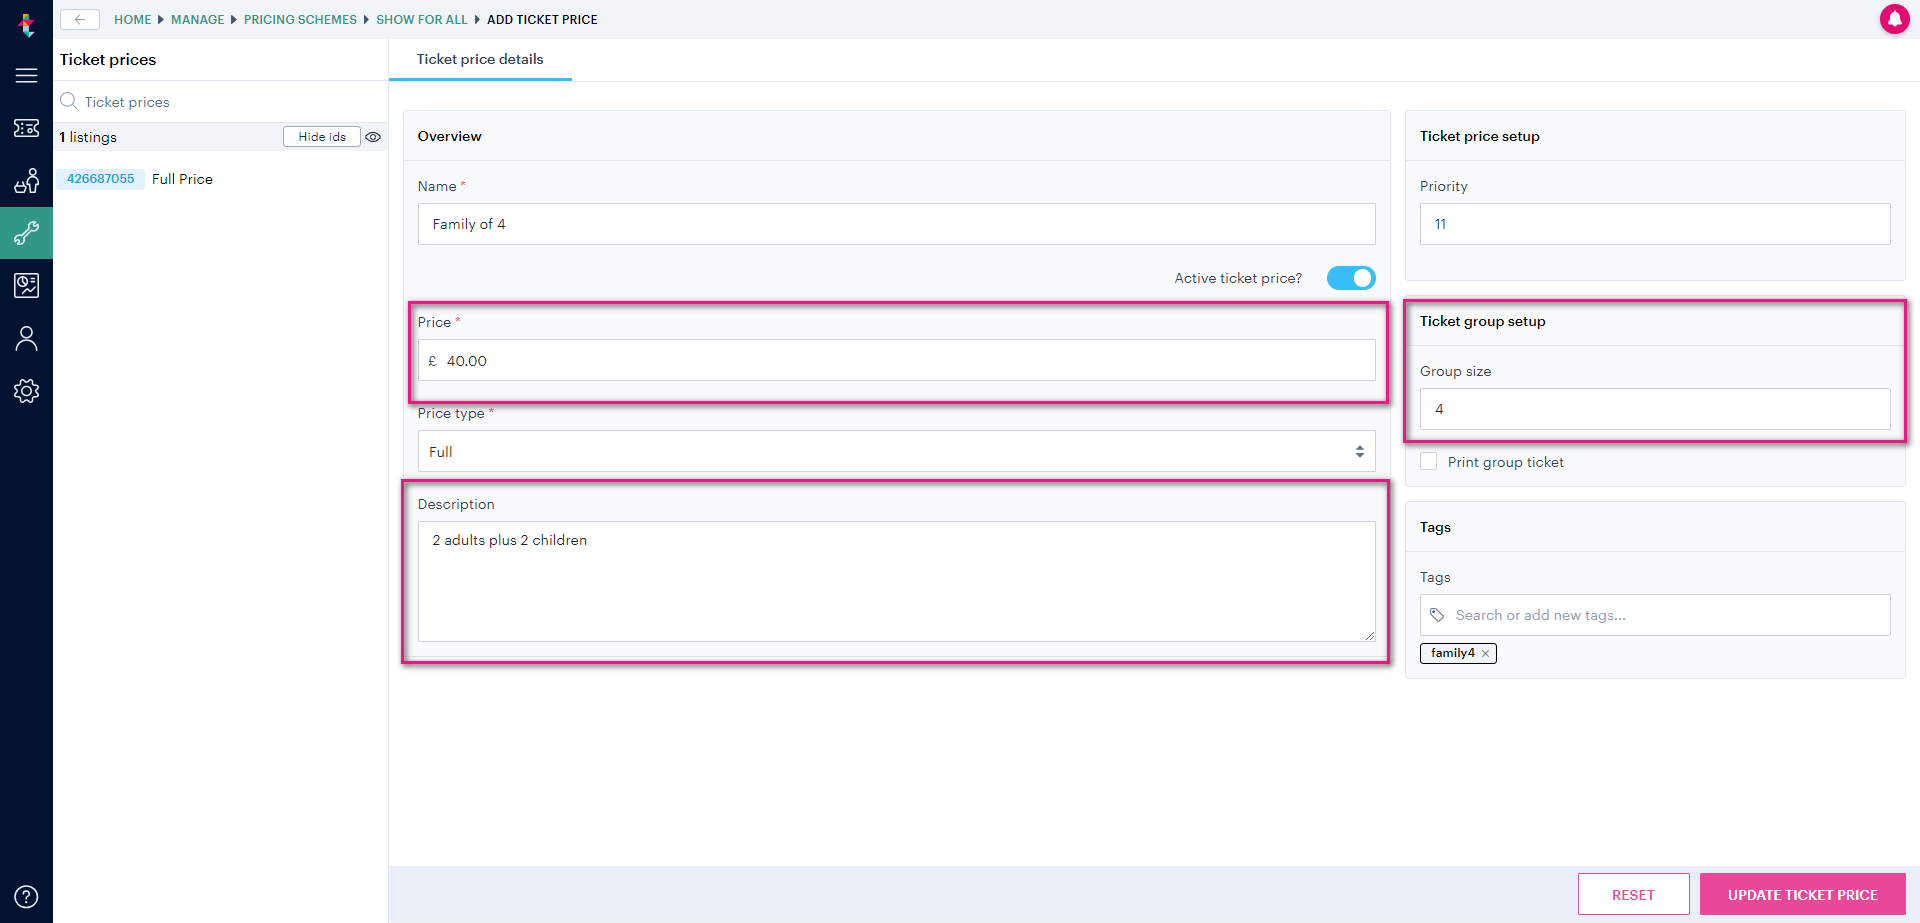Open the products and people sidebar icon
The height and width of the screenshot is (923, 1920).
tap(27, 181)
